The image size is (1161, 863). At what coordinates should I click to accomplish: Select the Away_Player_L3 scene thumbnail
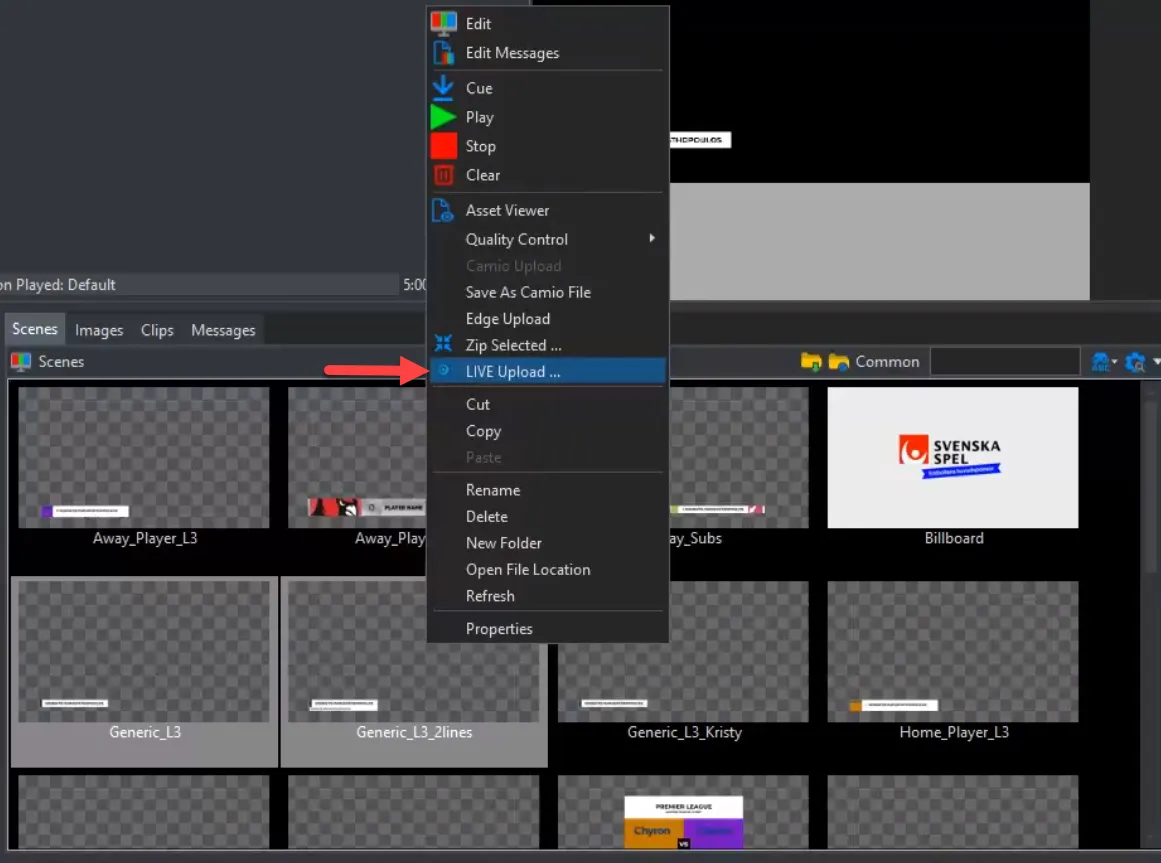pyautogui.click(x=144, y=458)
